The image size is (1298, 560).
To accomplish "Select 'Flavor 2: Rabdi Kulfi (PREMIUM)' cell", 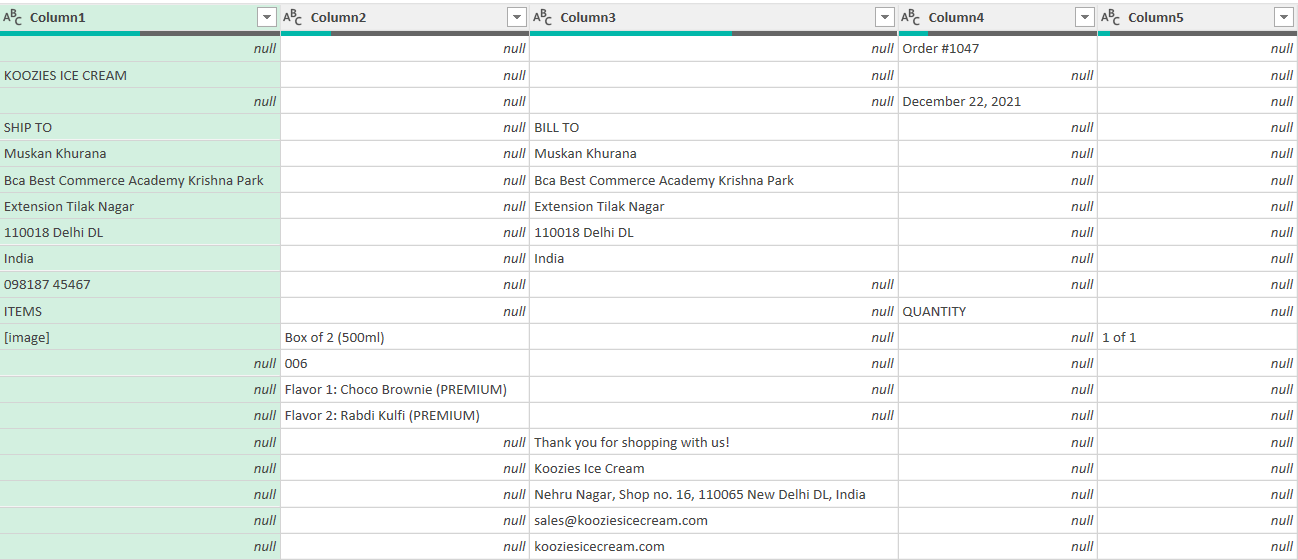I will pos(405,415).
